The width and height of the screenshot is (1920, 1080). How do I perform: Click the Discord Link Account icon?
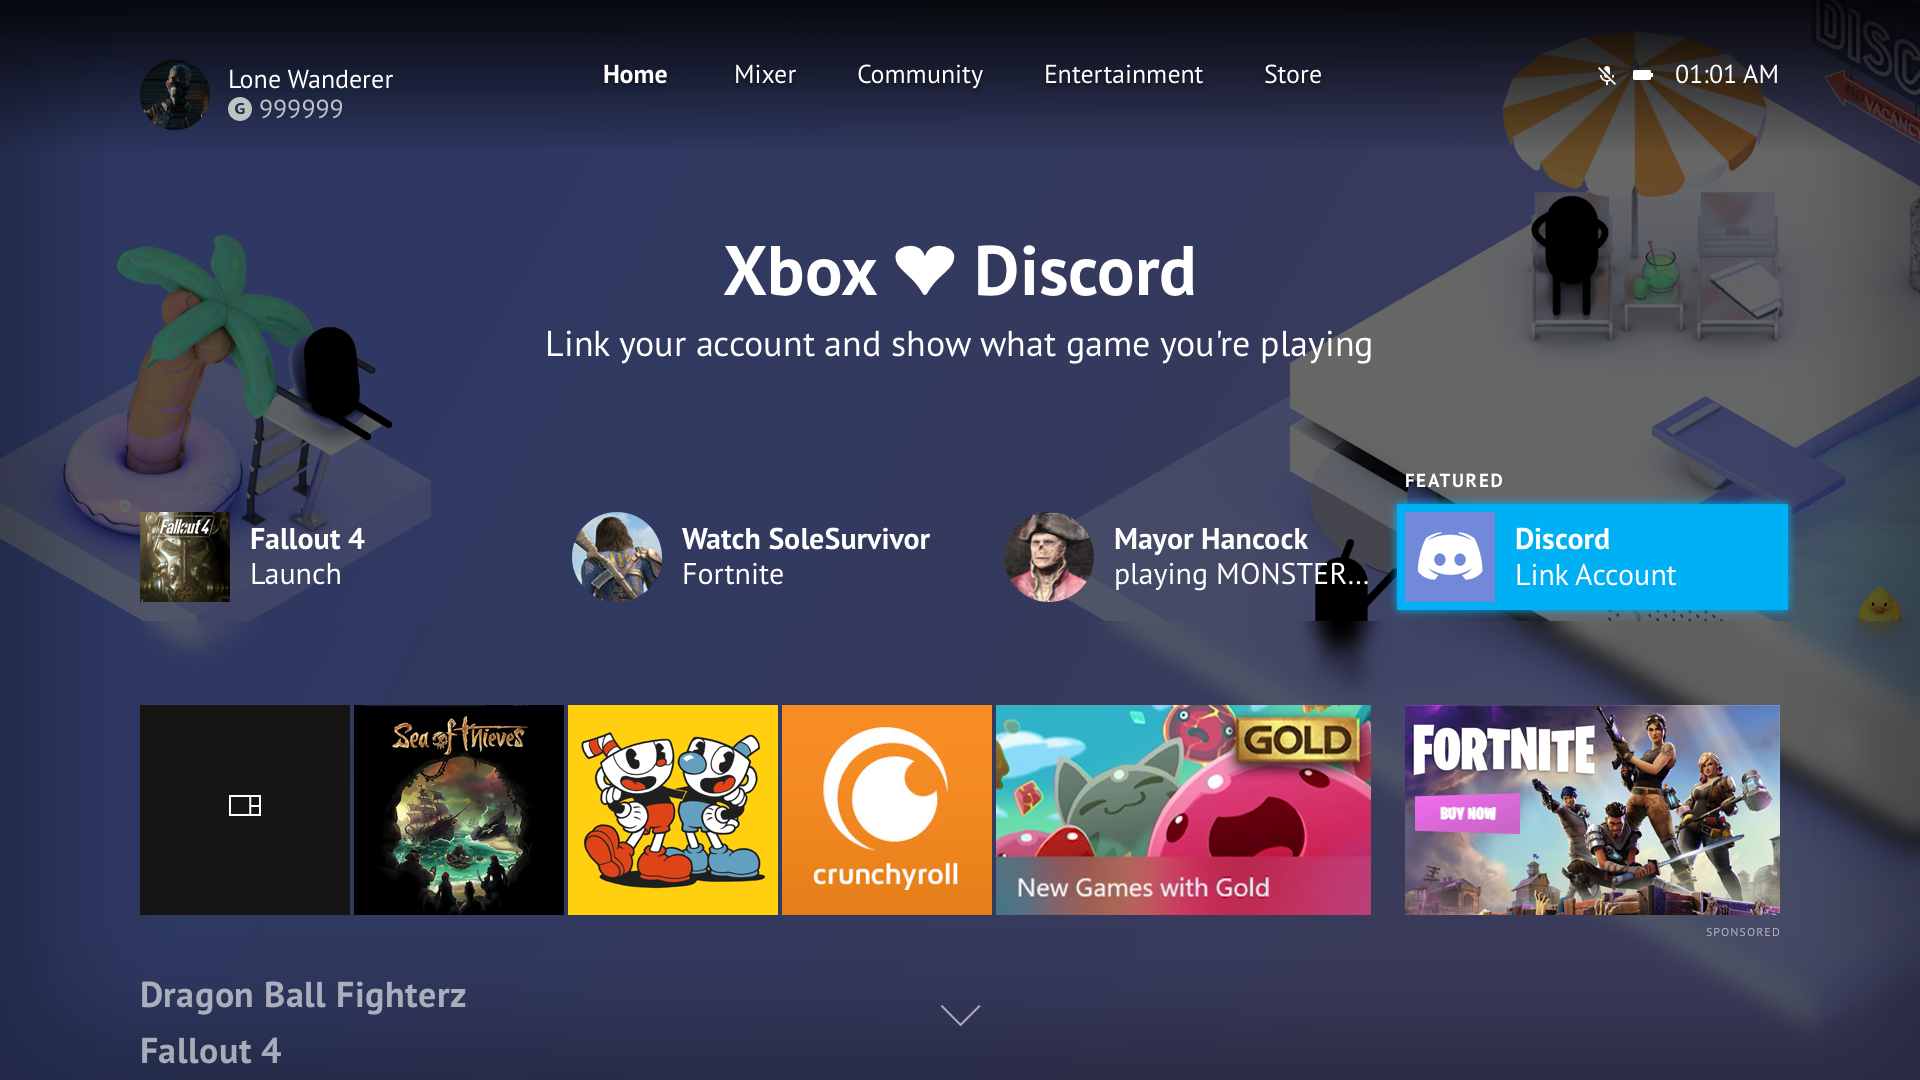pos(1451,554)
